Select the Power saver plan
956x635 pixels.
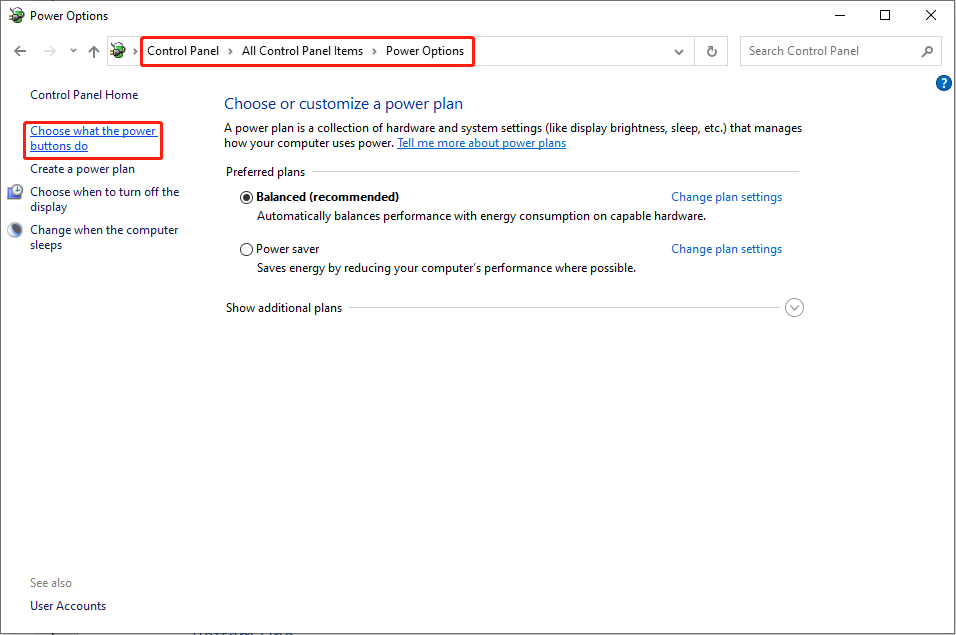tap(246, 249)
